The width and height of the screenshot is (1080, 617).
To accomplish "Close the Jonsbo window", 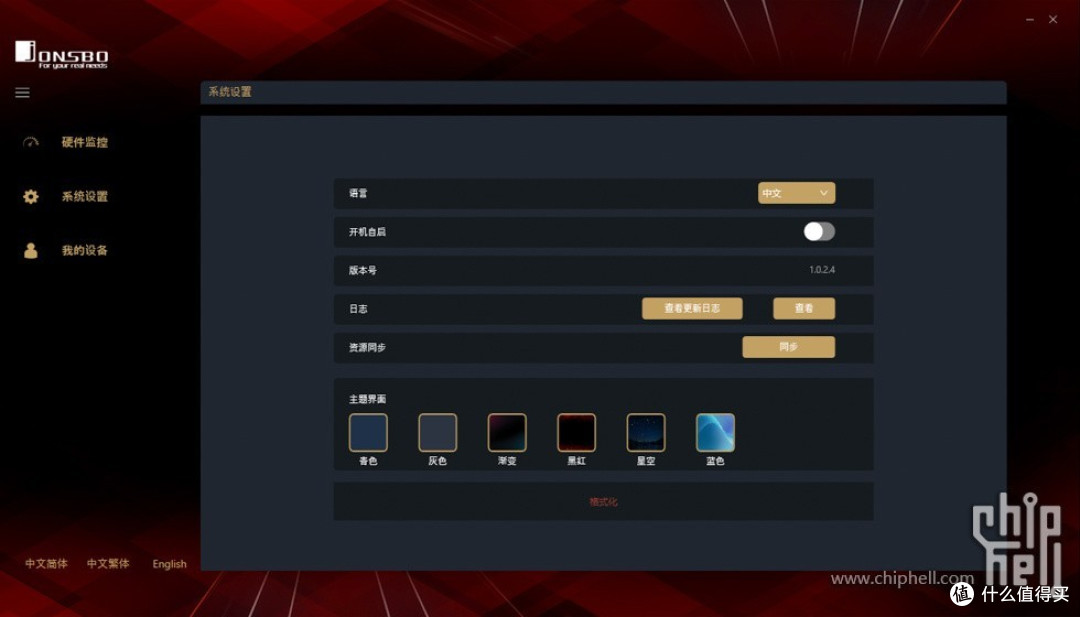I will click(1053, 19).
